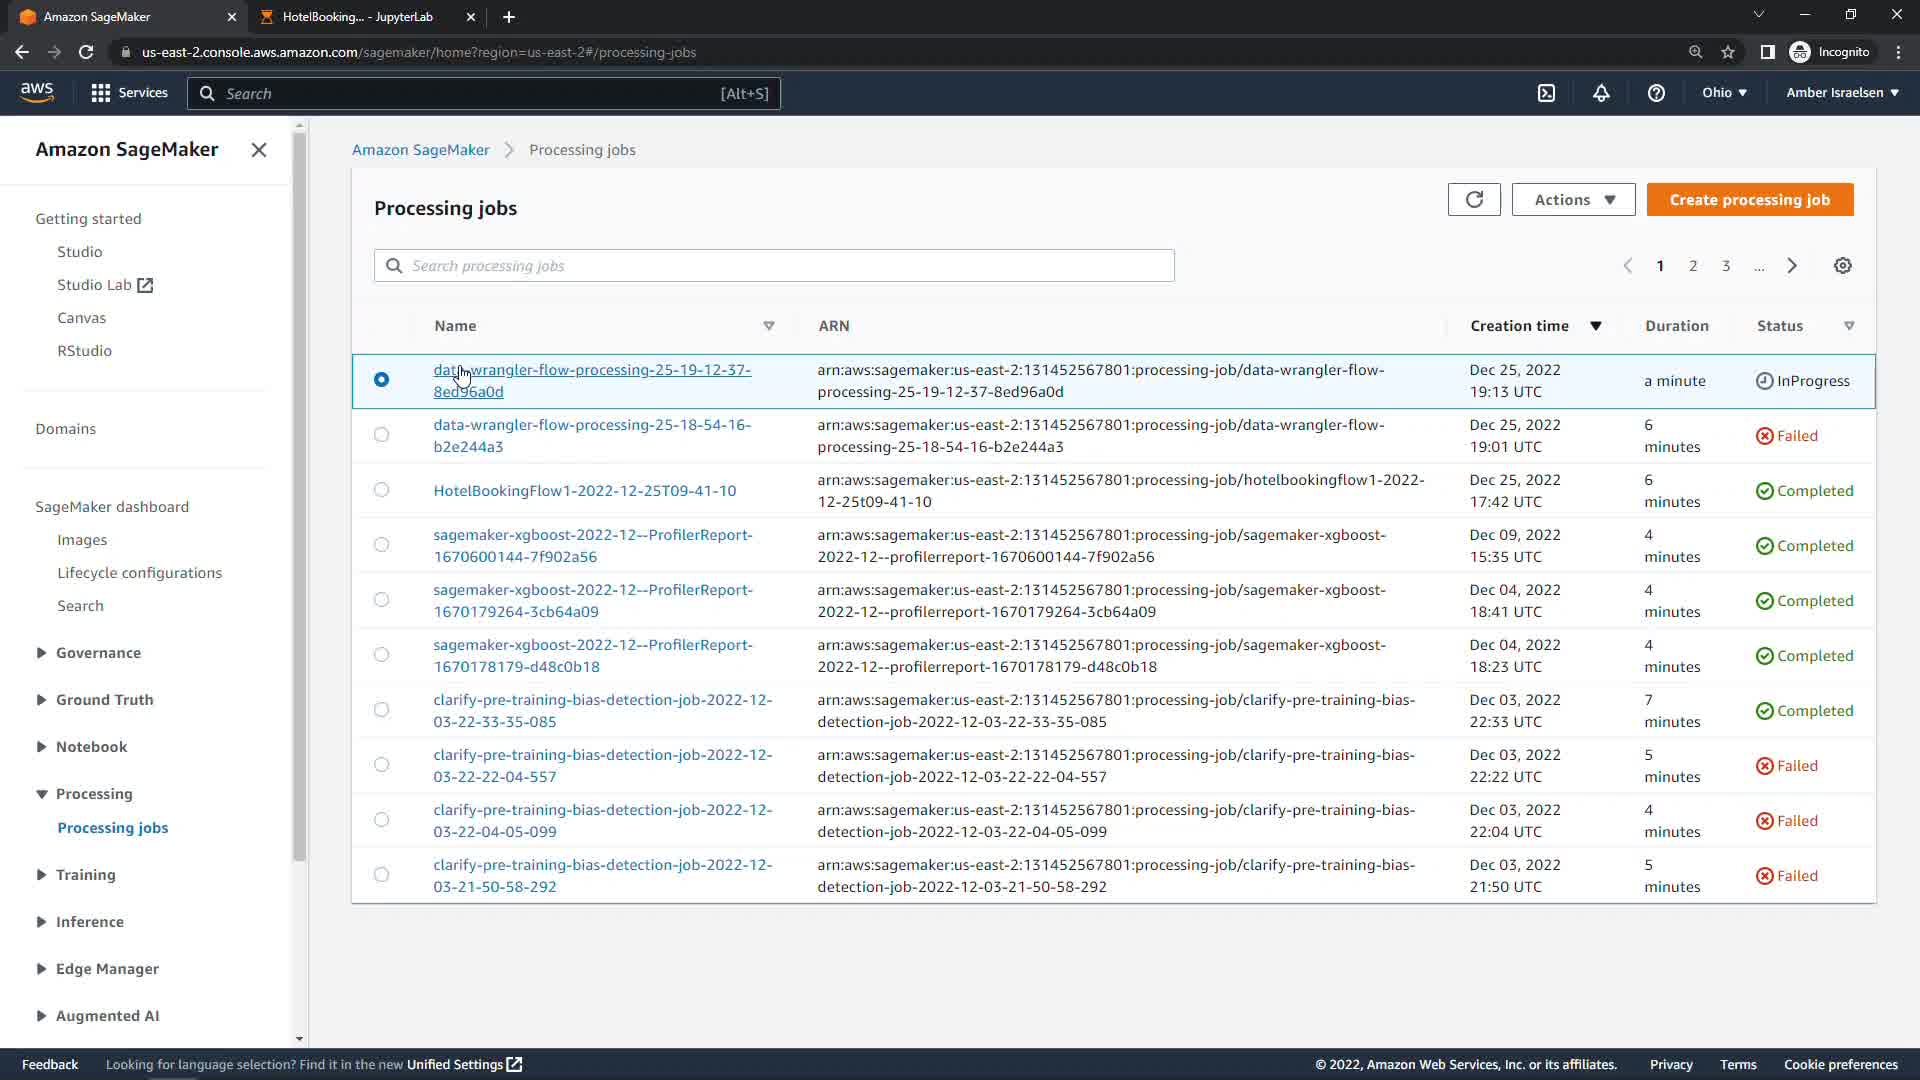Screen dimensions: 1920x1080
Task: Click the refresh processing jobs icon button
Action: pos(1474,200)
